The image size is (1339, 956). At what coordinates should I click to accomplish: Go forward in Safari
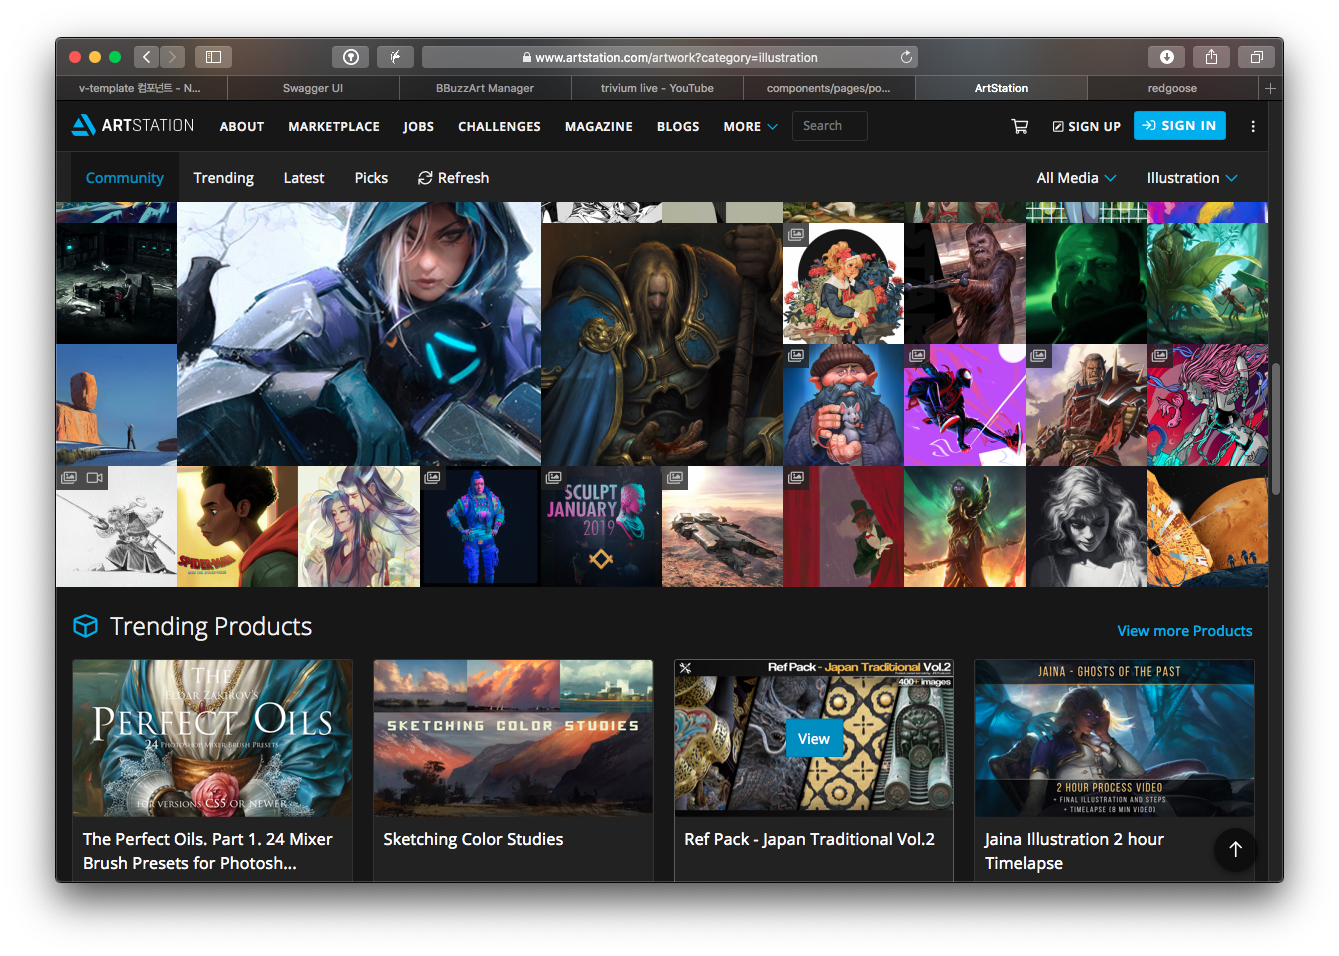pos(172,57)
